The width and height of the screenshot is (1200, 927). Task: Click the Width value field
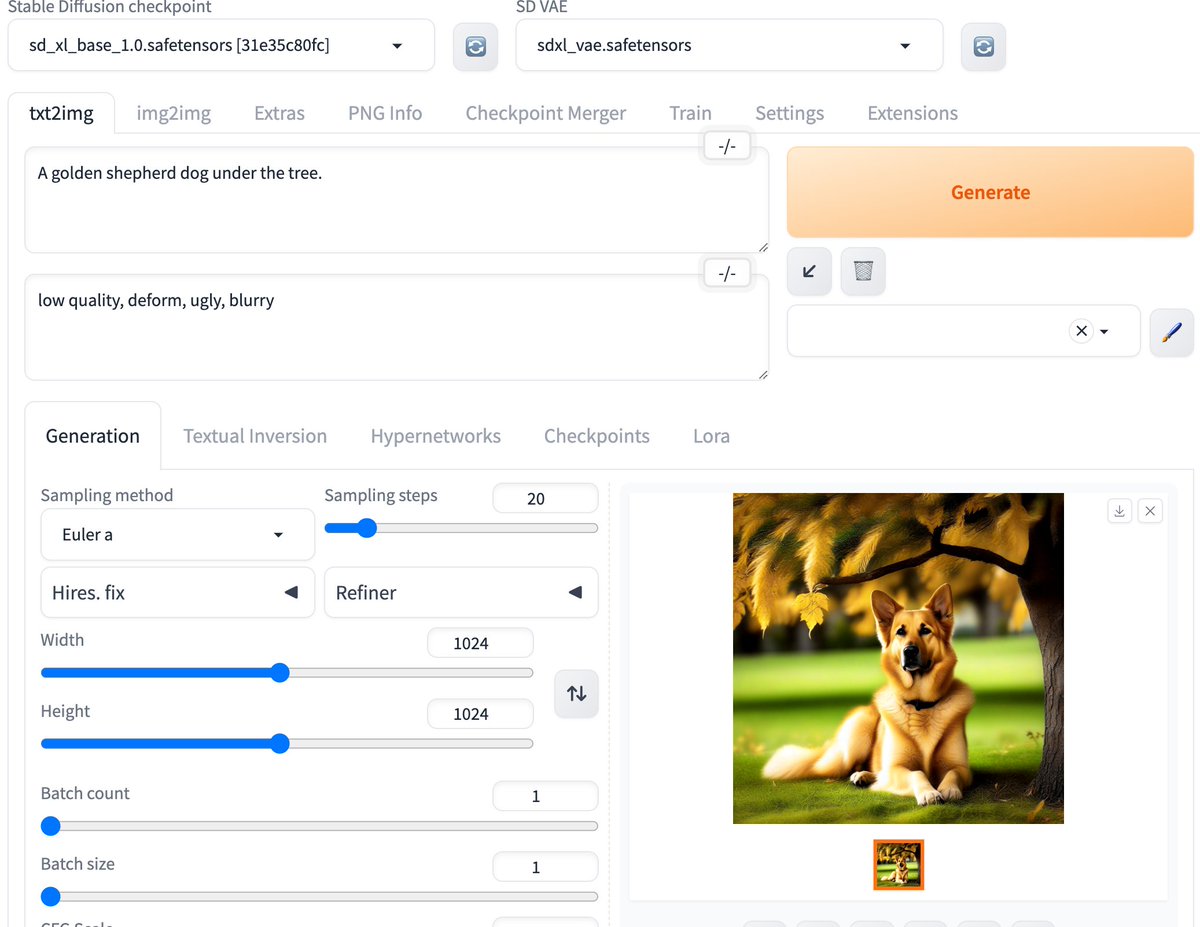click(x=480, y=643)
